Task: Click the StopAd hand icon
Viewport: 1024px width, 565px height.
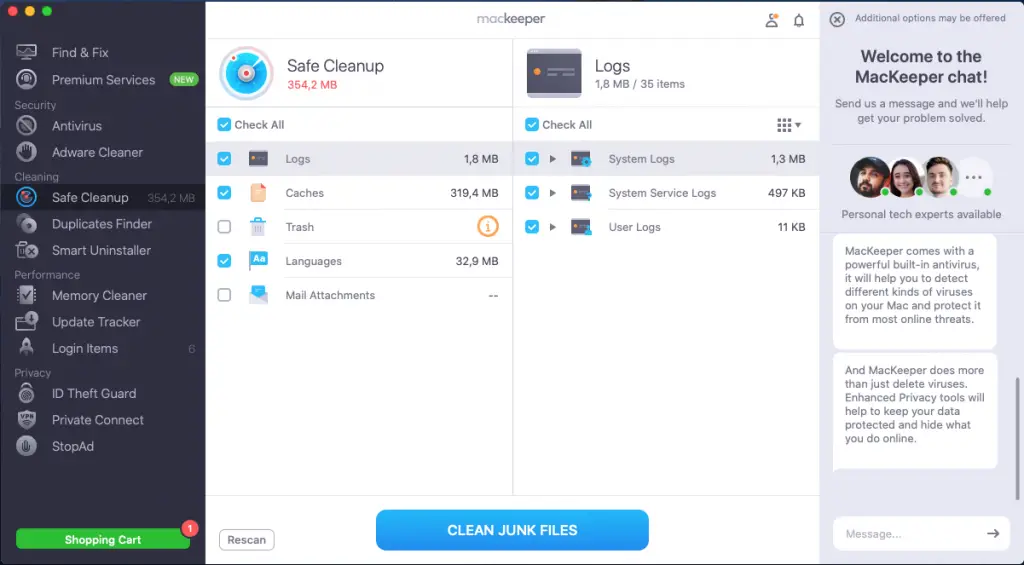Action: [26, 446]
